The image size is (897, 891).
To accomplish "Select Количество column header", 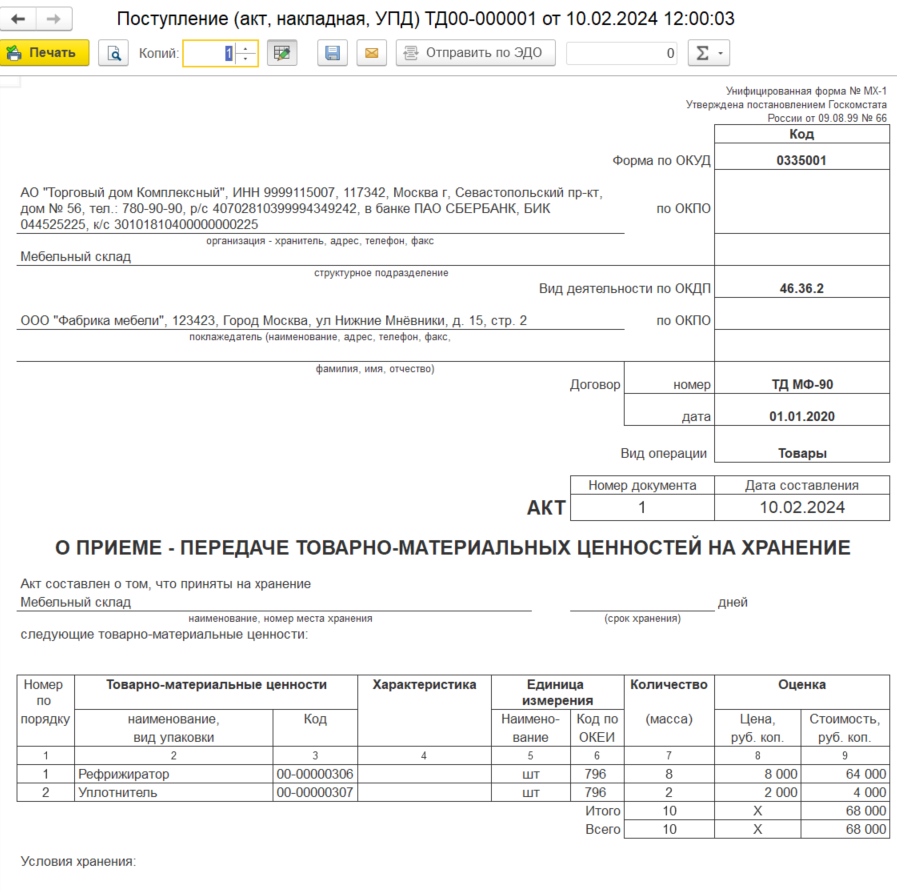I will pos(669,685).
